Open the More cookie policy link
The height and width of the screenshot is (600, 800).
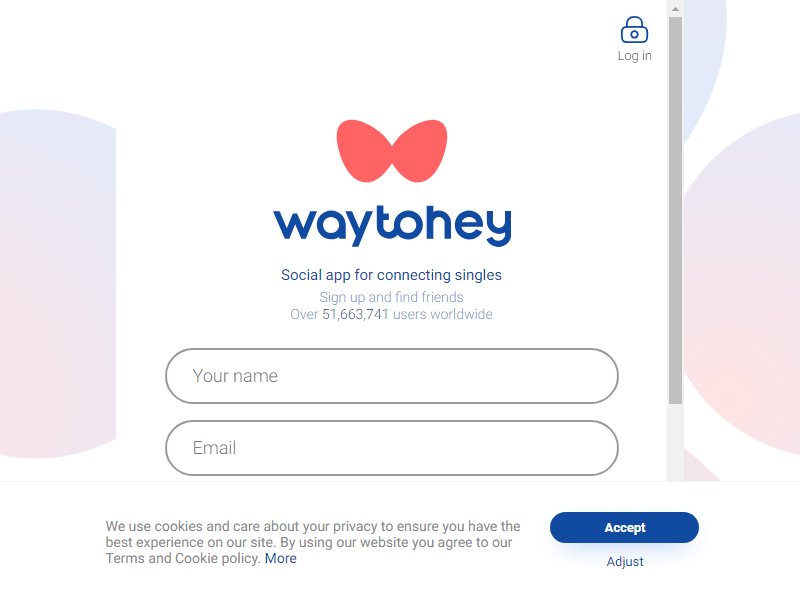[281, 559]
